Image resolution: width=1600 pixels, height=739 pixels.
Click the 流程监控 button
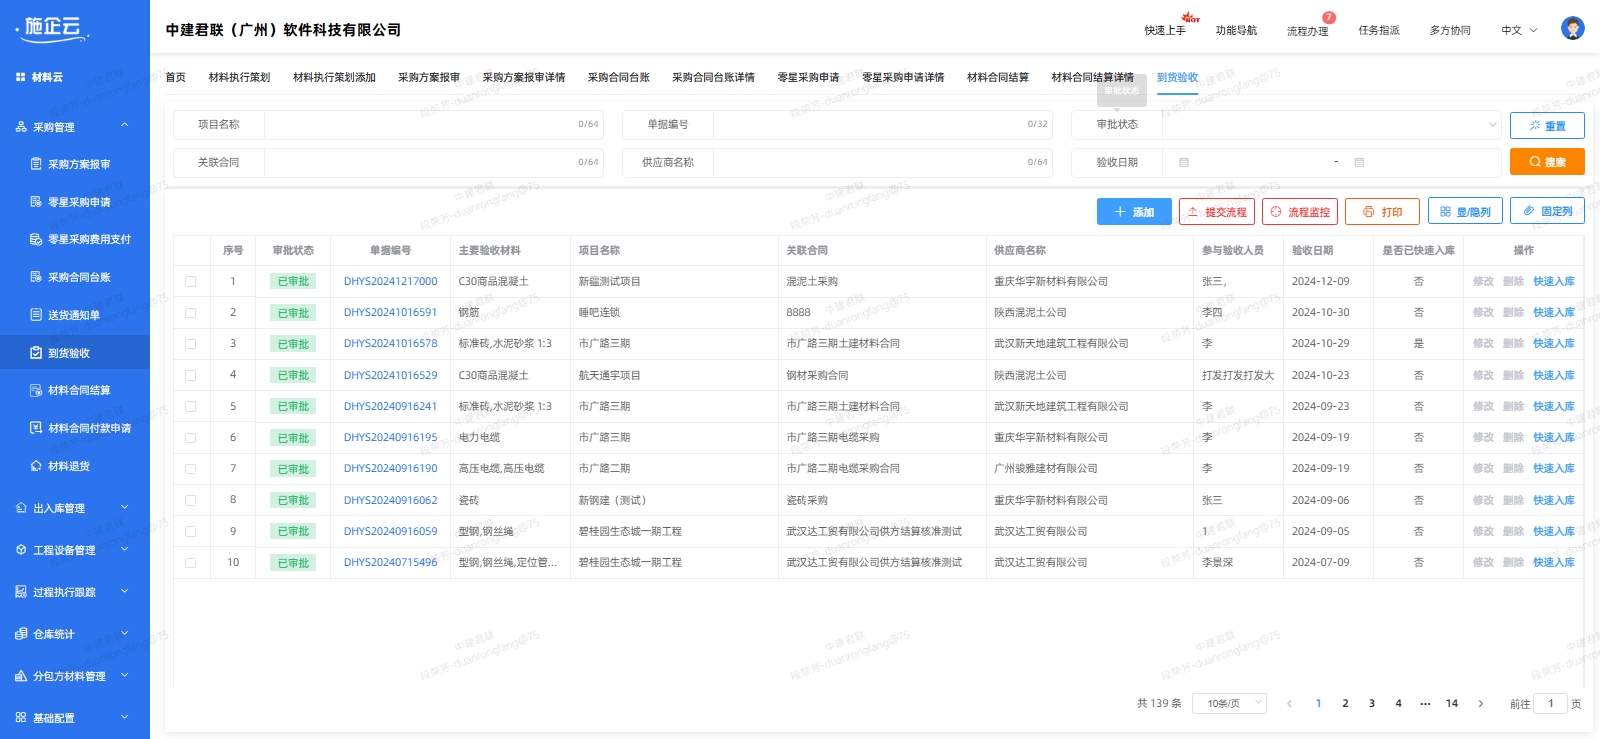tap(1300, 212)
